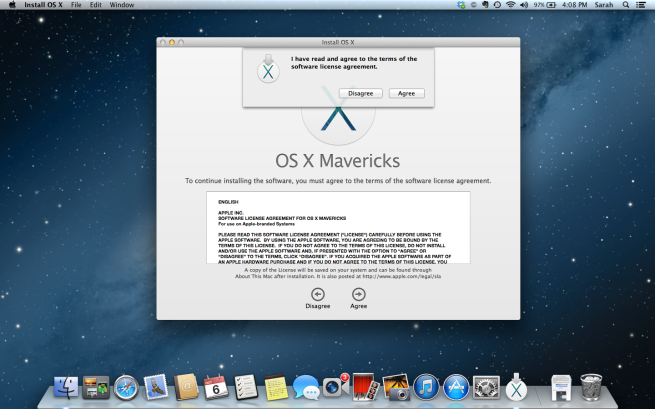Open Messages from the Dock
The image size is (655, 409).
(305, 388)
